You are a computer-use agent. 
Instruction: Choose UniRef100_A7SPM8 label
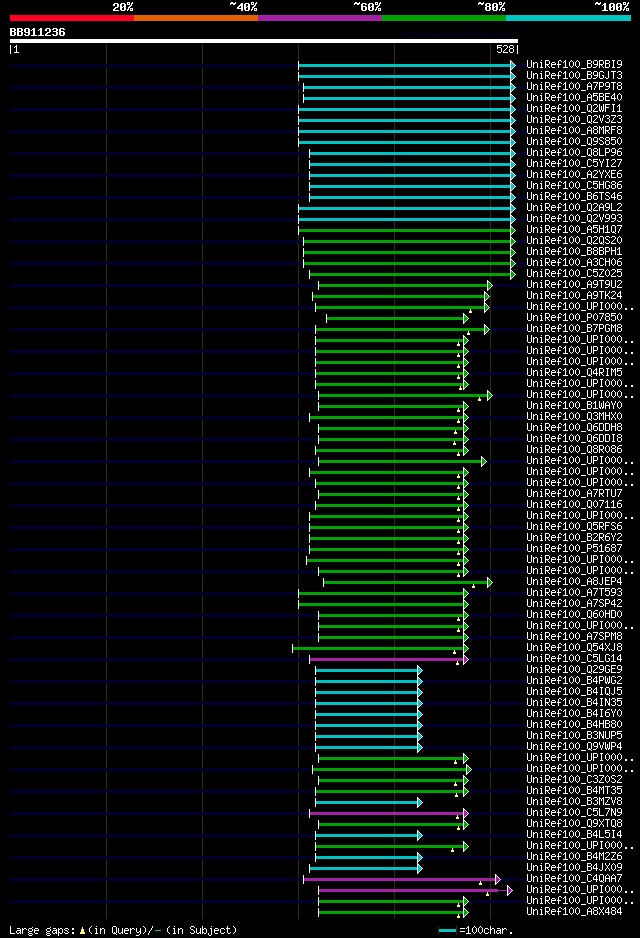pos(574,636)
